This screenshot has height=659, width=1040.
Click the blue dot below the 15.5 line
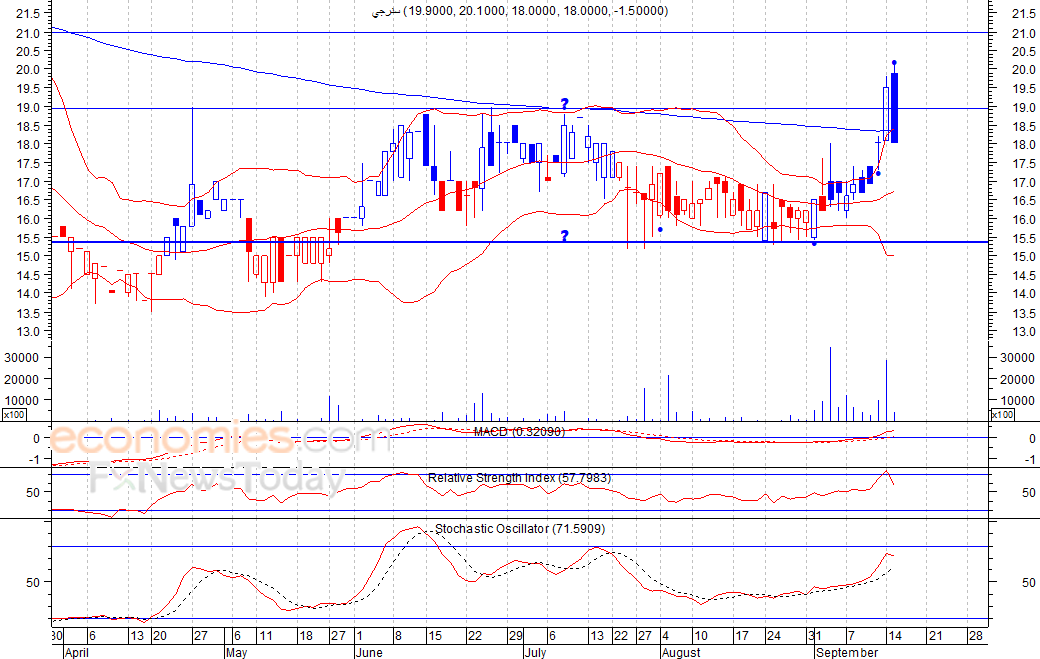(x=814, y=243)
